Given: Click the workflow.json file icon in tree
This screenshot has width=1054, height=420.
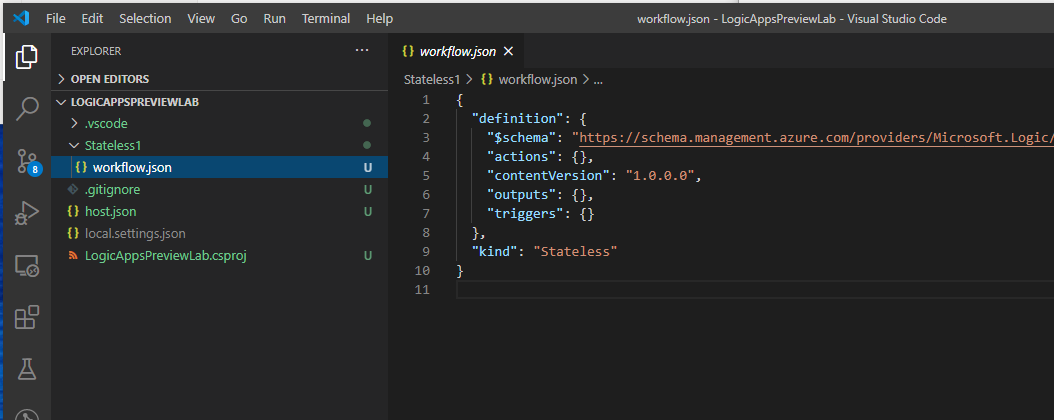Looking at the screenshot, I should point(81,167).
